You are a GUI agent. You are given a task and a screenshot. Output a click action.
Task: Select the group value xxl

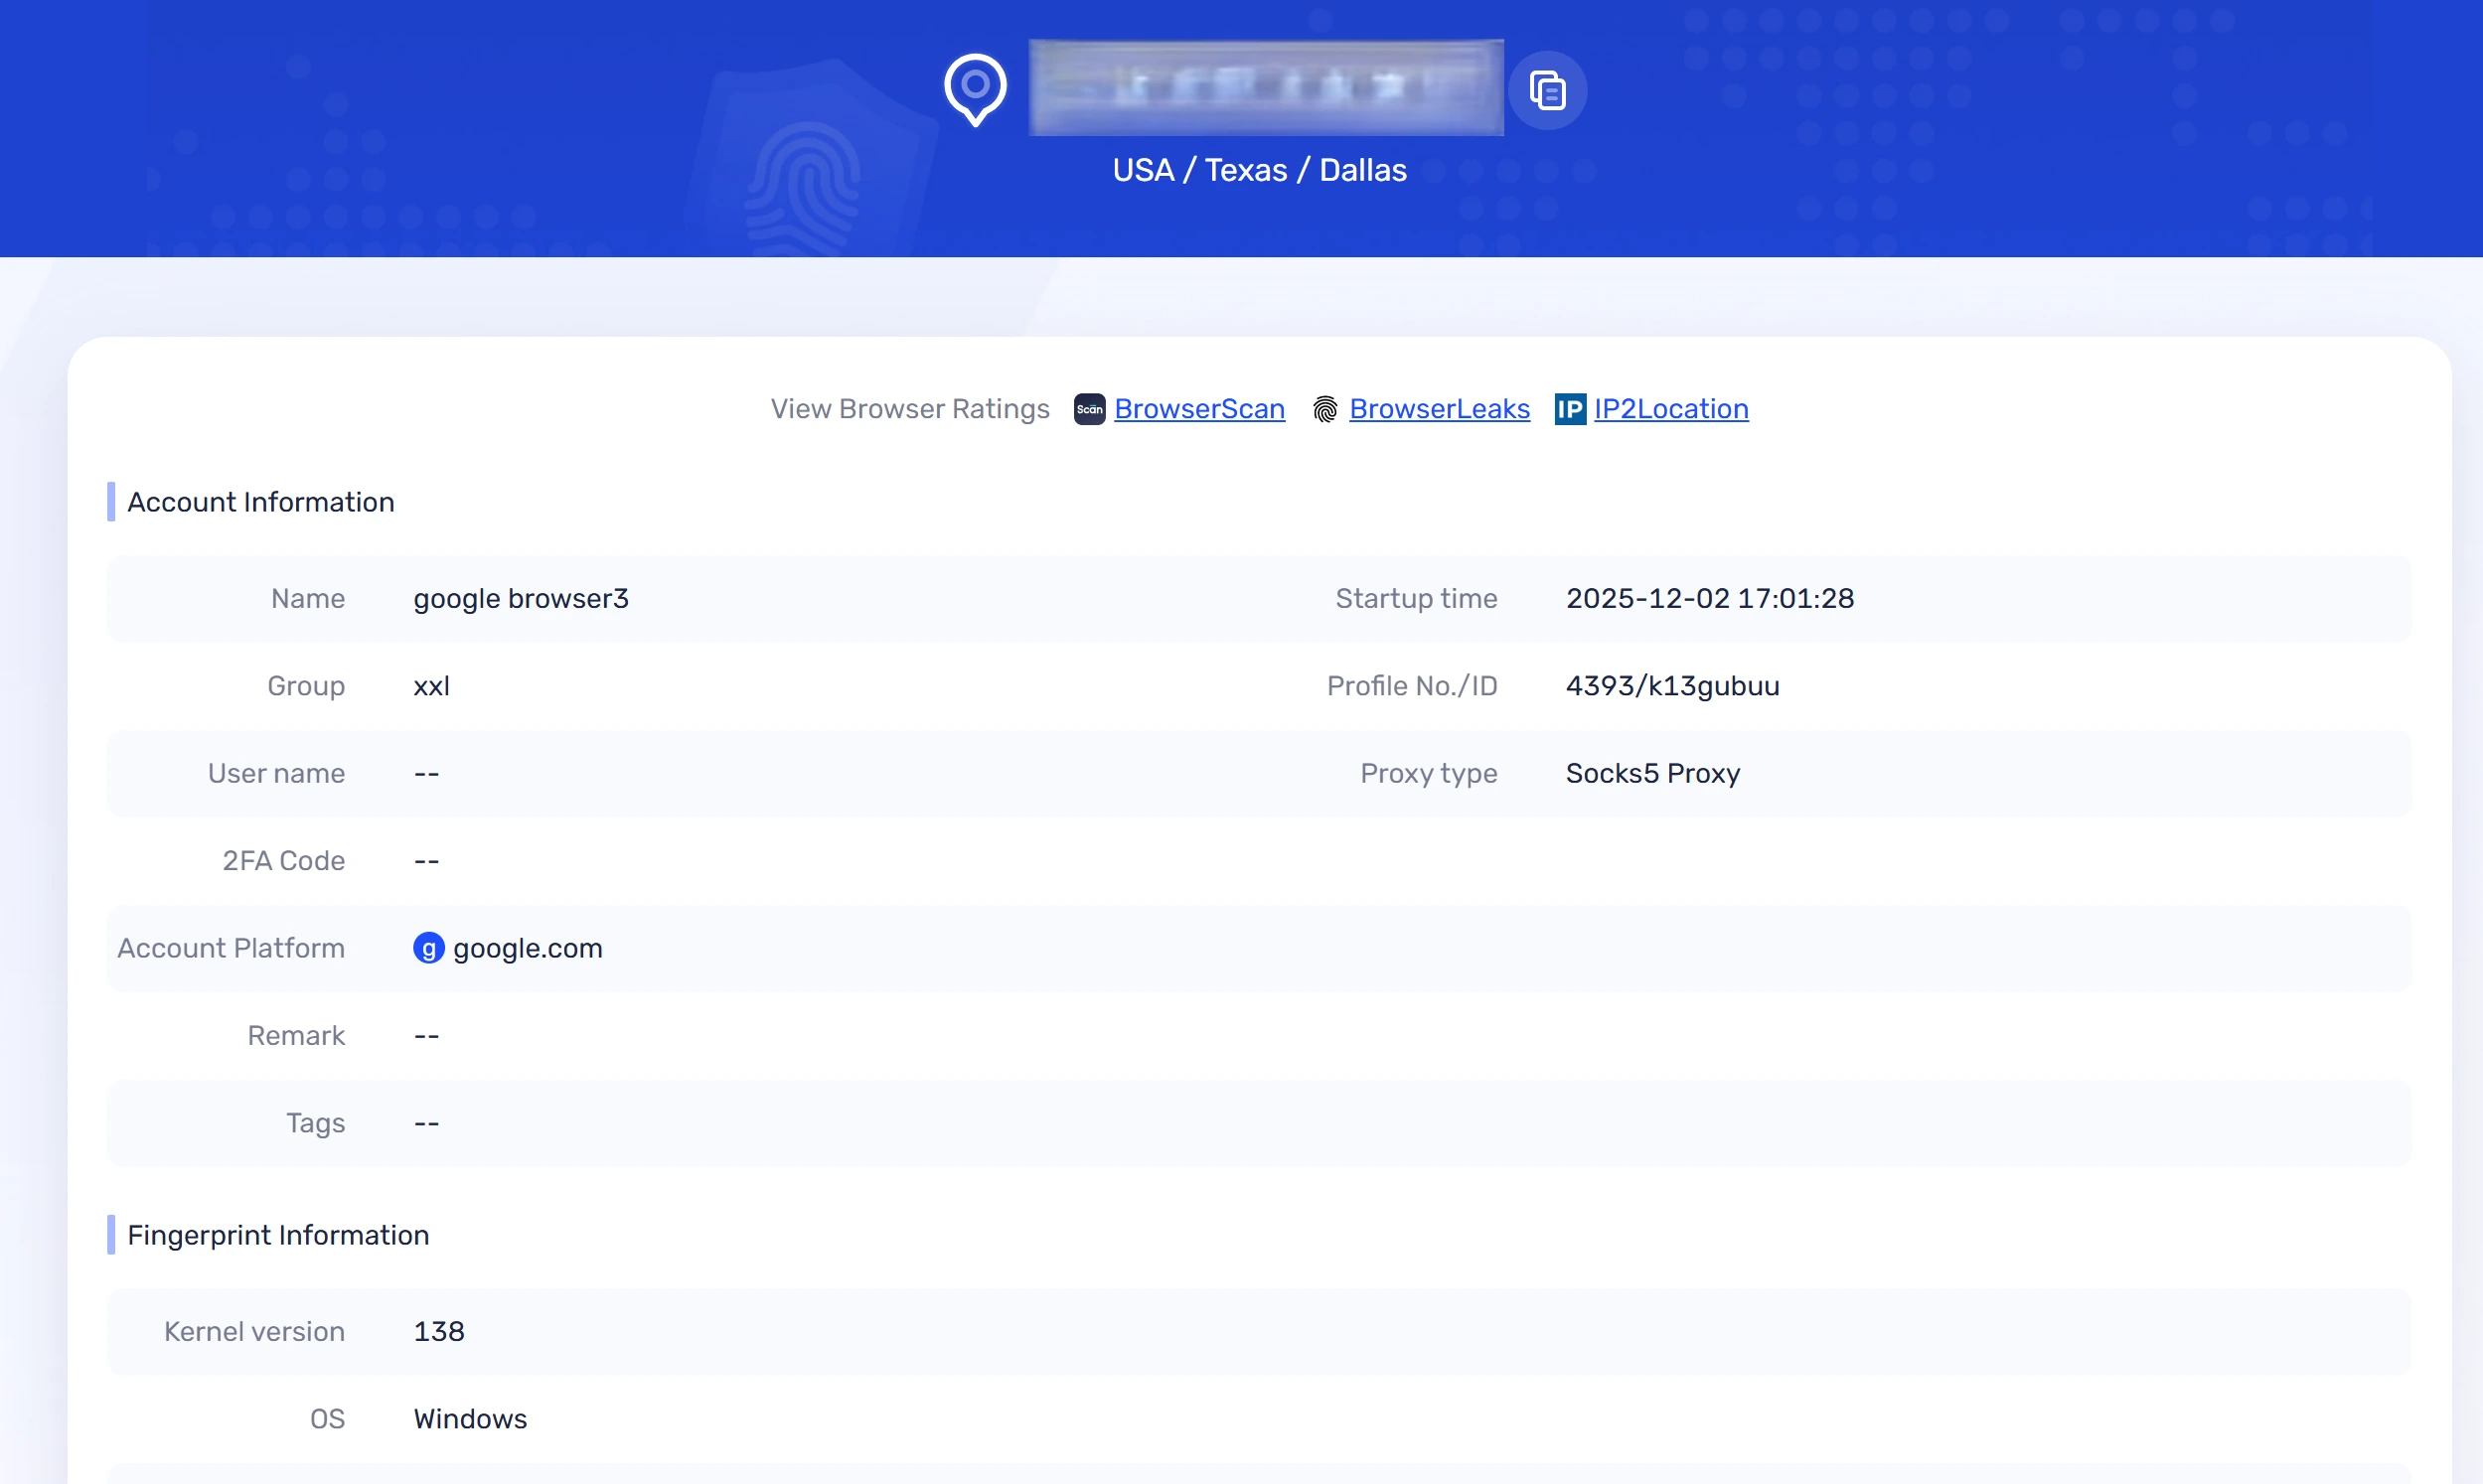[431, 686]
